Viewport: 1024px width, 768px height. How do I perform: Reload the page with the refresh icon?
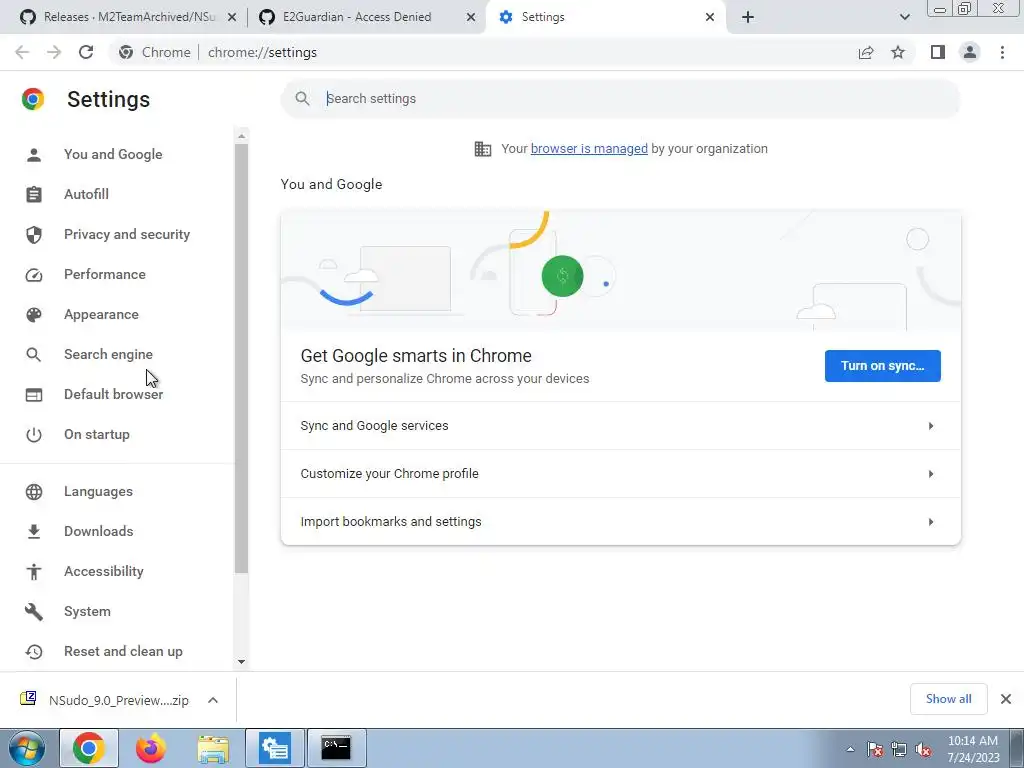click(x=86, y=52)
